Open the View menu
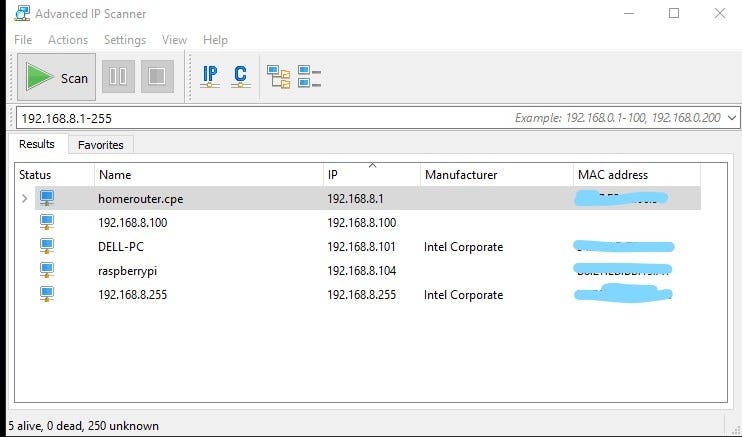Screen dimensions: 742x437 click(174, 40)
